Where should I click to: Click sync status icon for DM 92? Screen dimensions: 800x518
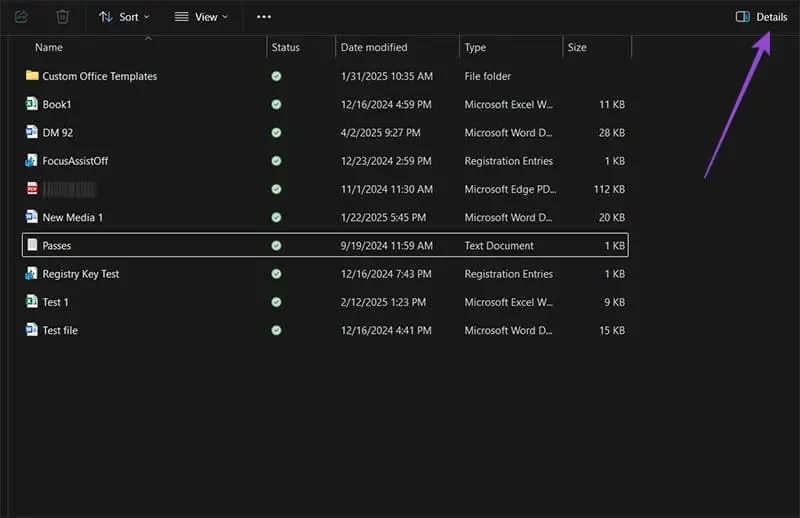[x=276, y=133]
